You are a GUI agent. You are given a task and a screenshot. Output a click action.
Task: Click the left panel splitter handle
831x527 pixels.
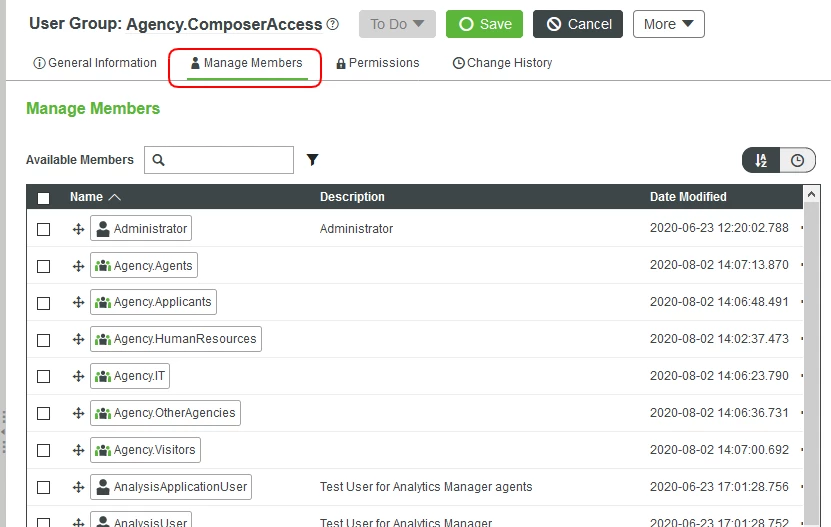[3, 432]
